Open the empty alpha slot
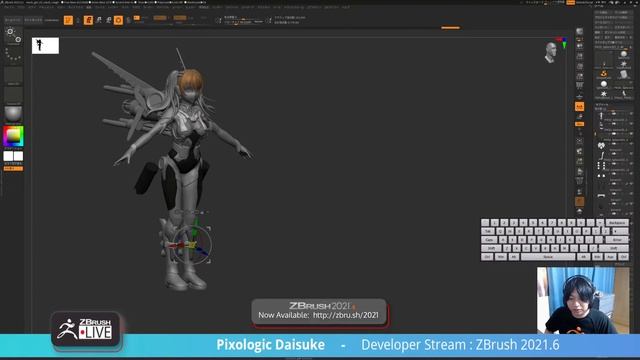 [x=13, y=75]
